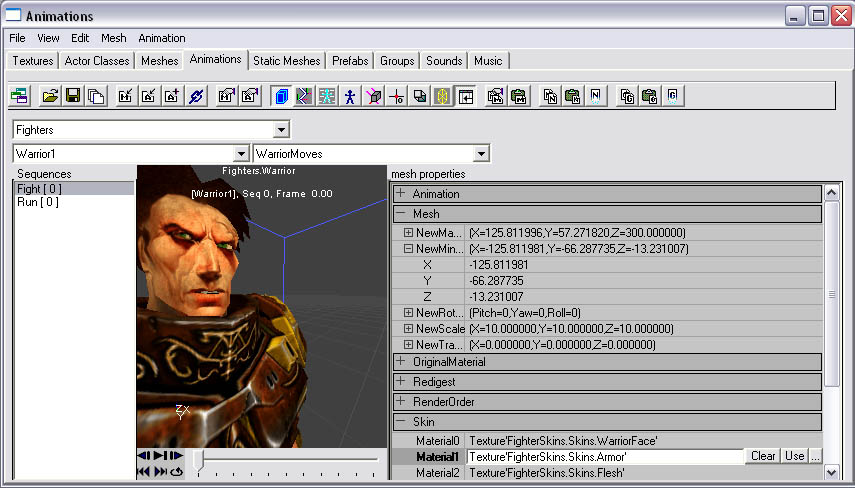This screenshot has width=855, height=488.
Task: Click the import mesh M arrow icon
Action: 125,96
